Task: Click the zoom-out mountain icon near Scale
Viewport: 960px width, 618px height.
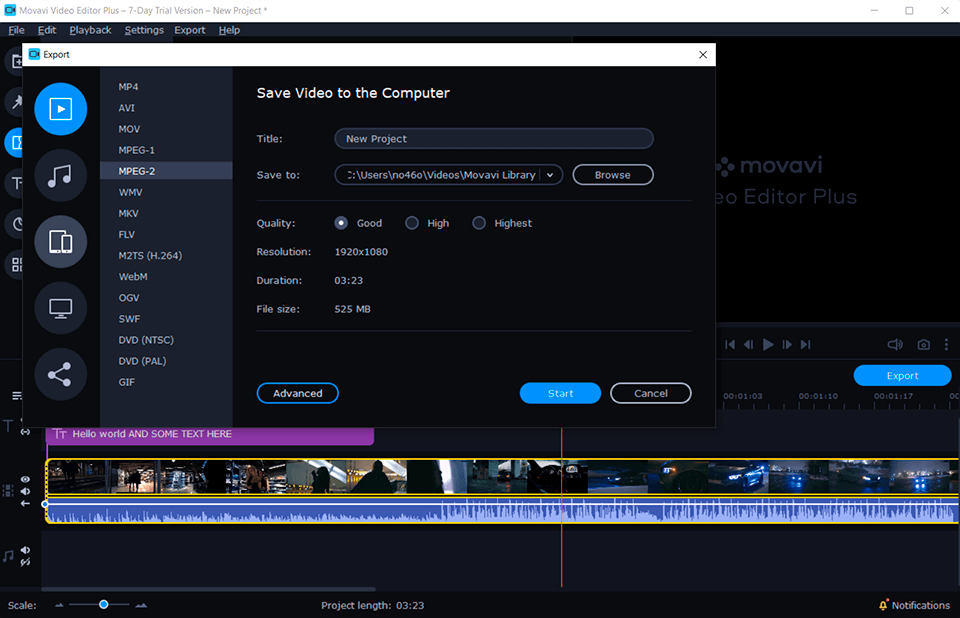Action: pos(59,605)
